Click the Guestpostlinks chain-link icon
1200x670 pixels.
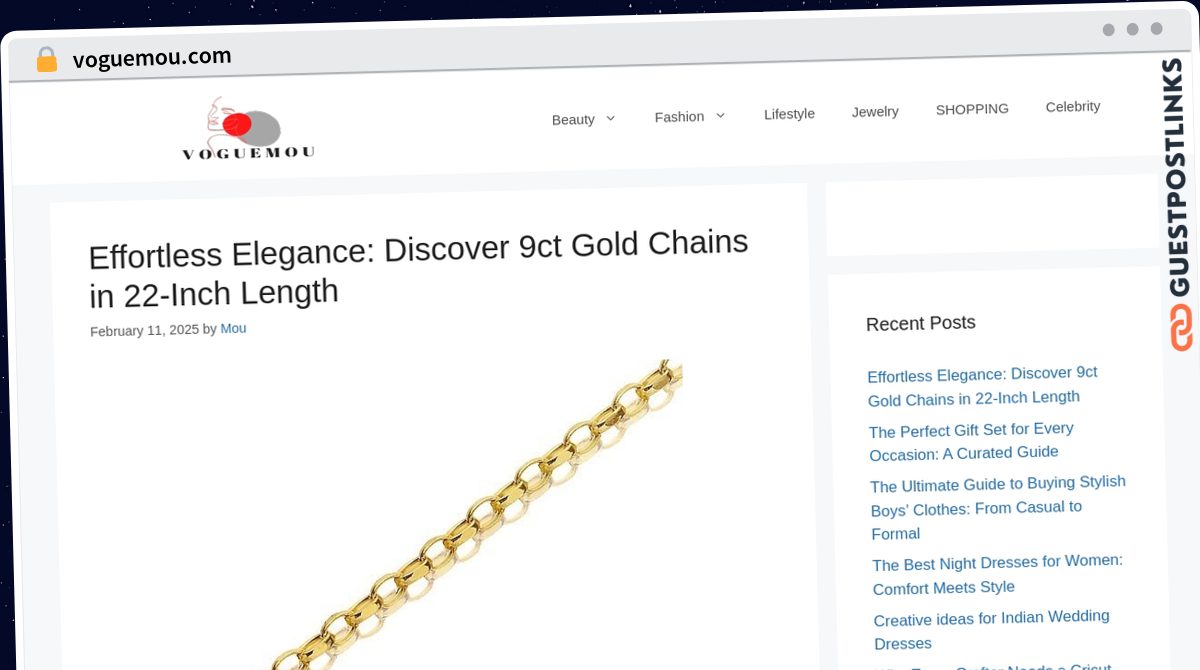point(1181,328)
